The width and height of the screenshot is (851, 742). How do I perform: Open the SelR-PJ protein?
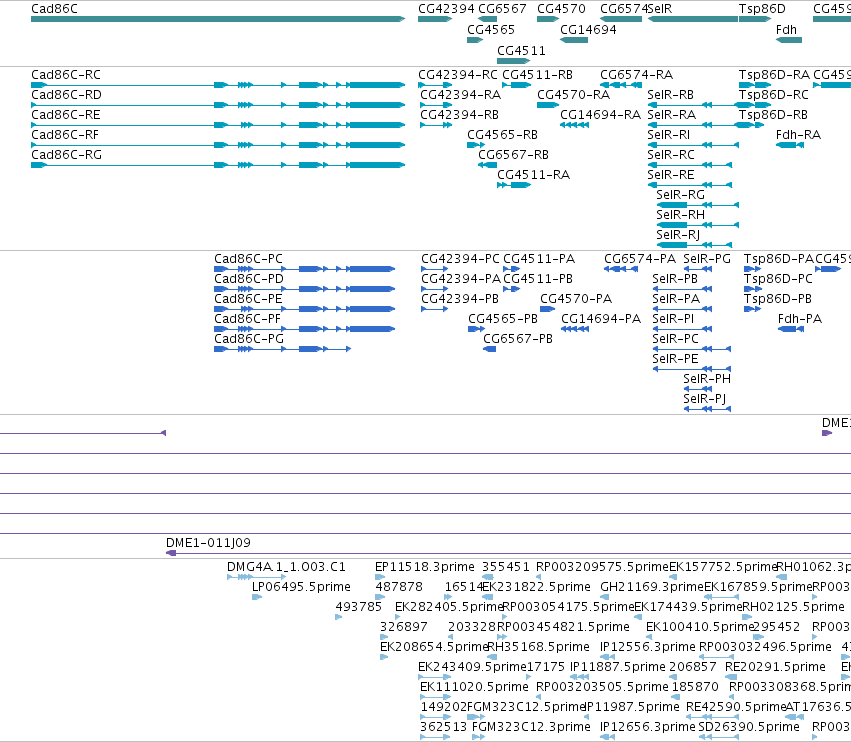pos(707,409)
